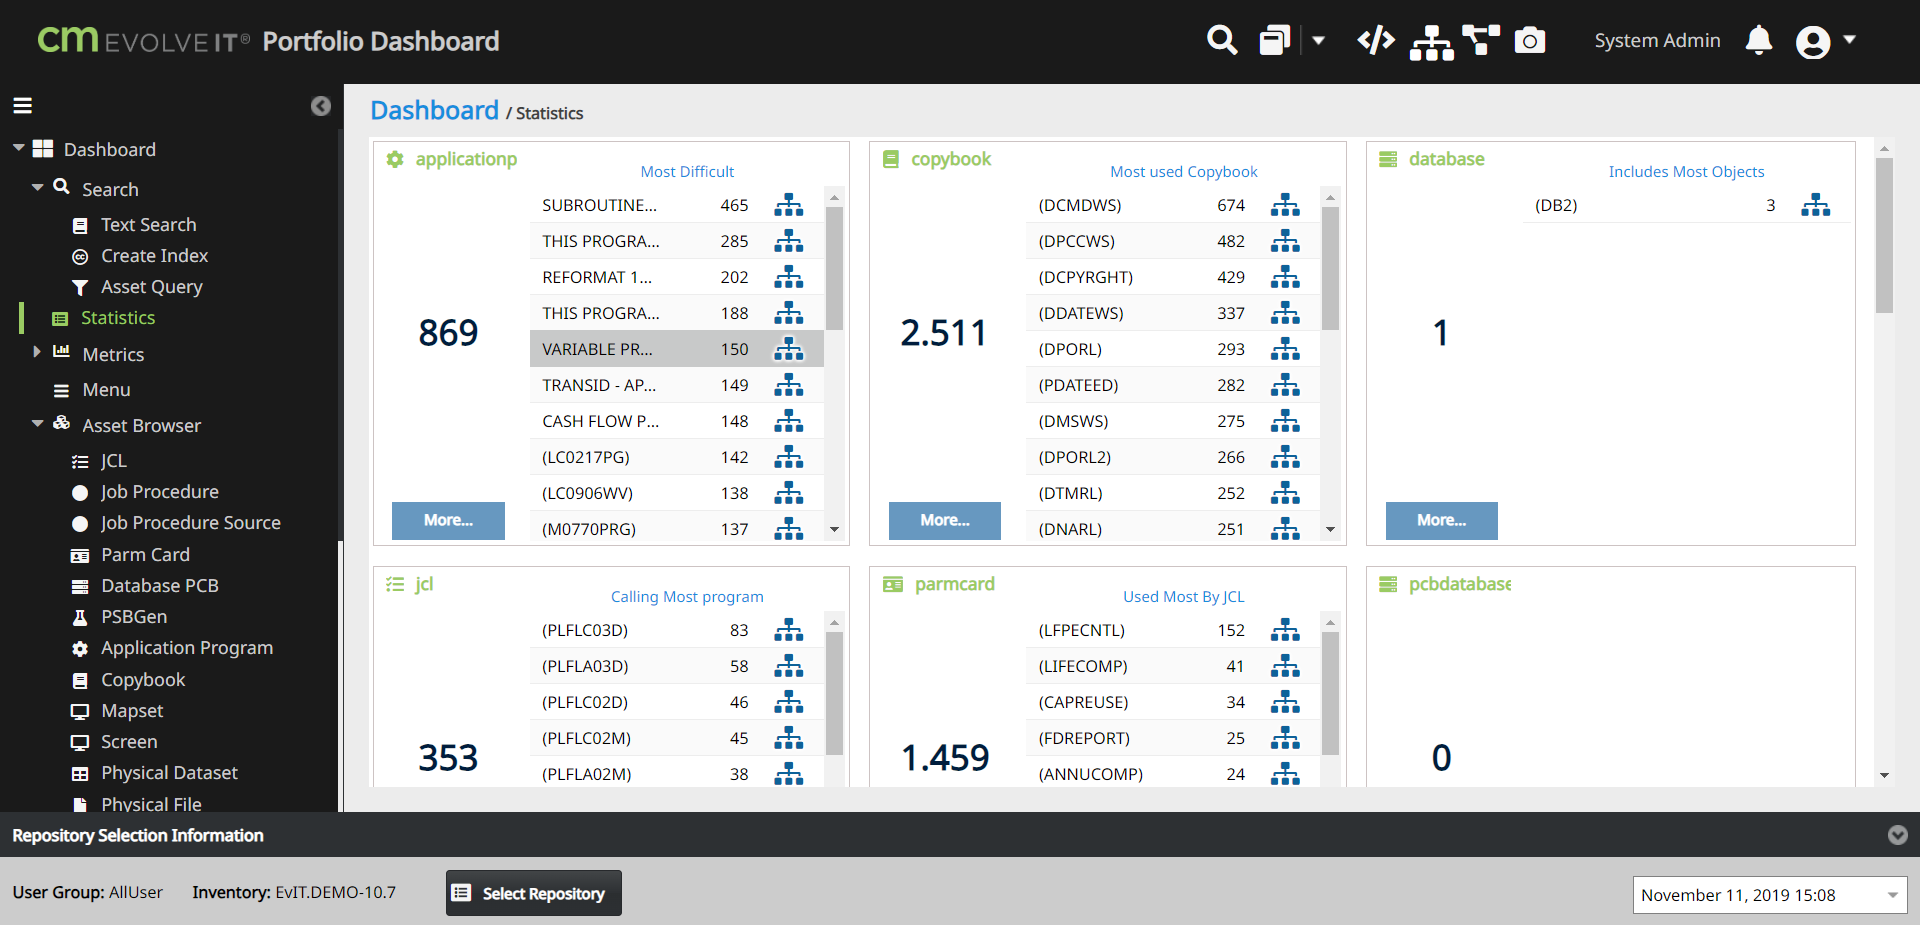
Task: Open hierarchy icon for (DB2) row
Action: coord(1816,205)
